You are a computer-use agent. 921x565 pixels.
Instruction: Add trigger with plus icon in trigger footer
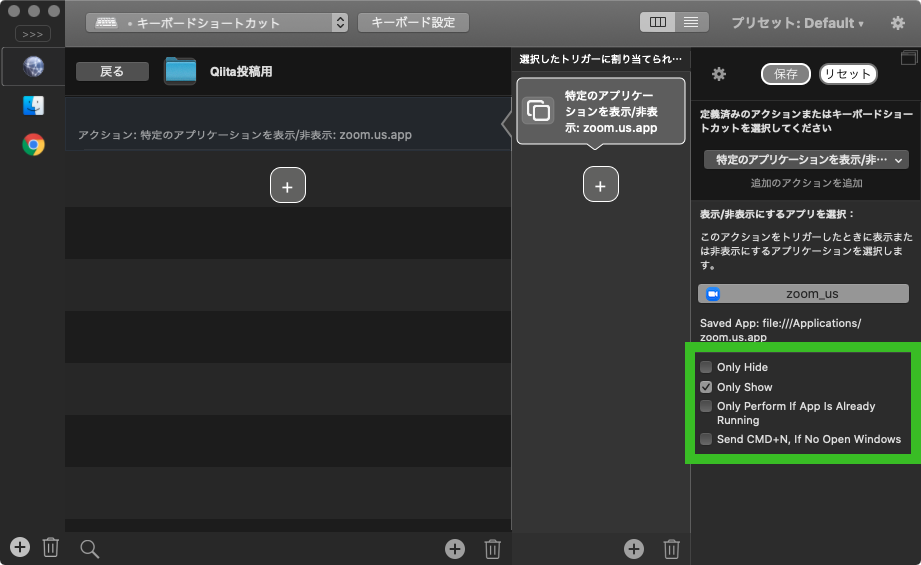(x=455, y=549)
